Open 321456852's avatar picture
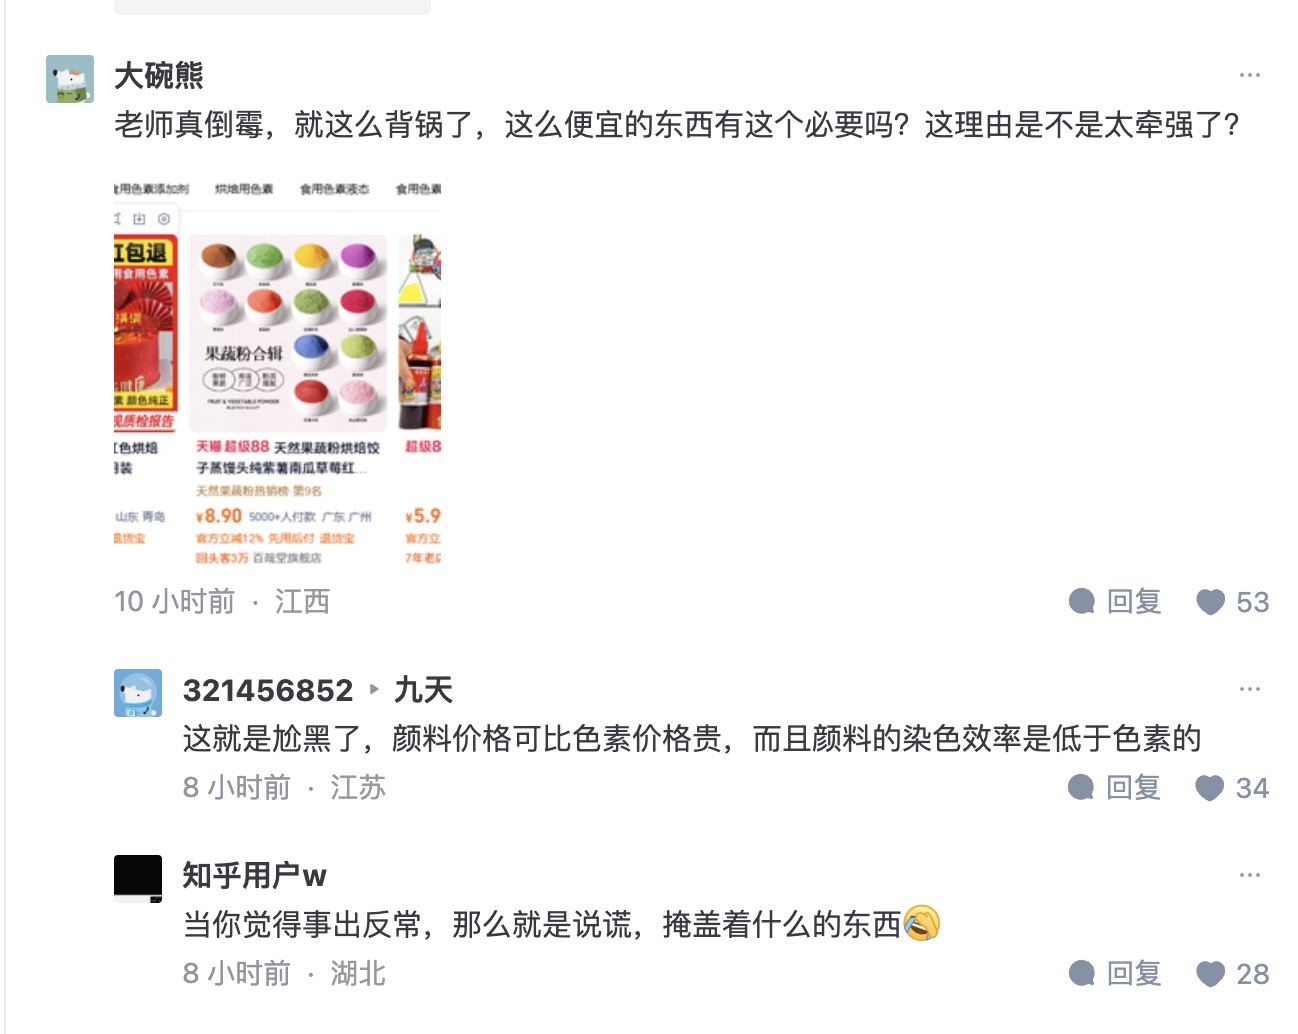The image size is (1298, 1034). coord(138,693)
